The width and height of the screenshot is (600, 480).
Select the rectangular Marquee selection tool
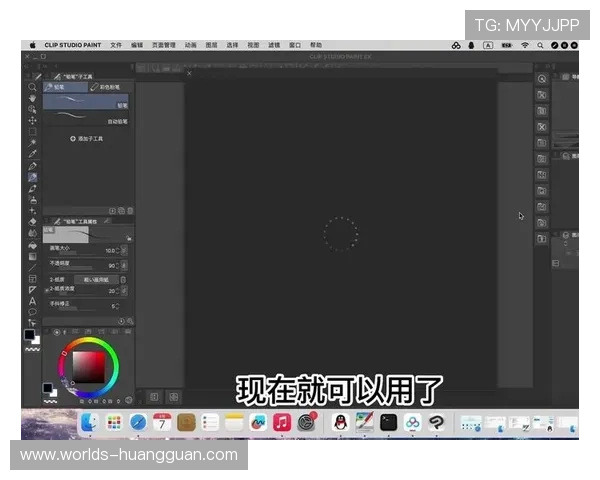point(32,131)
